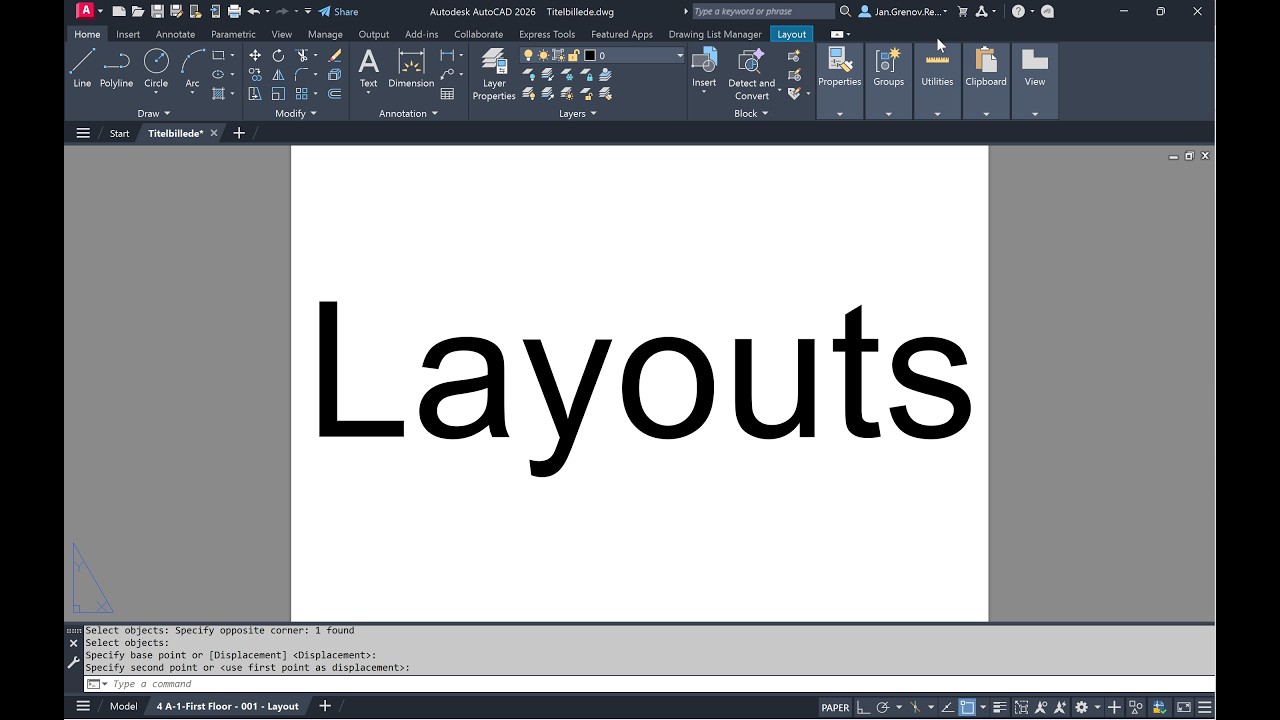Select the Stretch tool

(255, 94)
